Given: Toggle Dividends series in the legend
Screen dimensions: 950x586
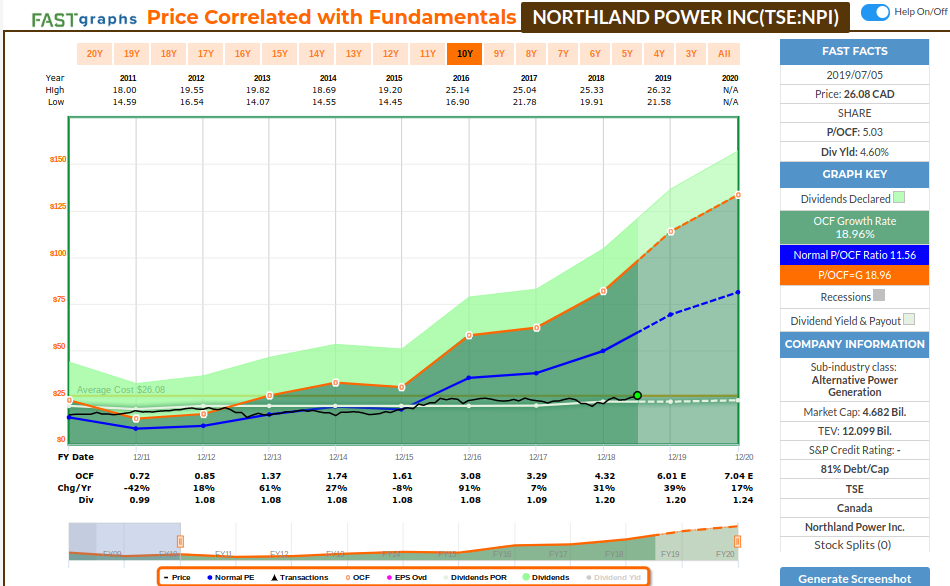Looking at the screenshot, I should click(546, 578).
